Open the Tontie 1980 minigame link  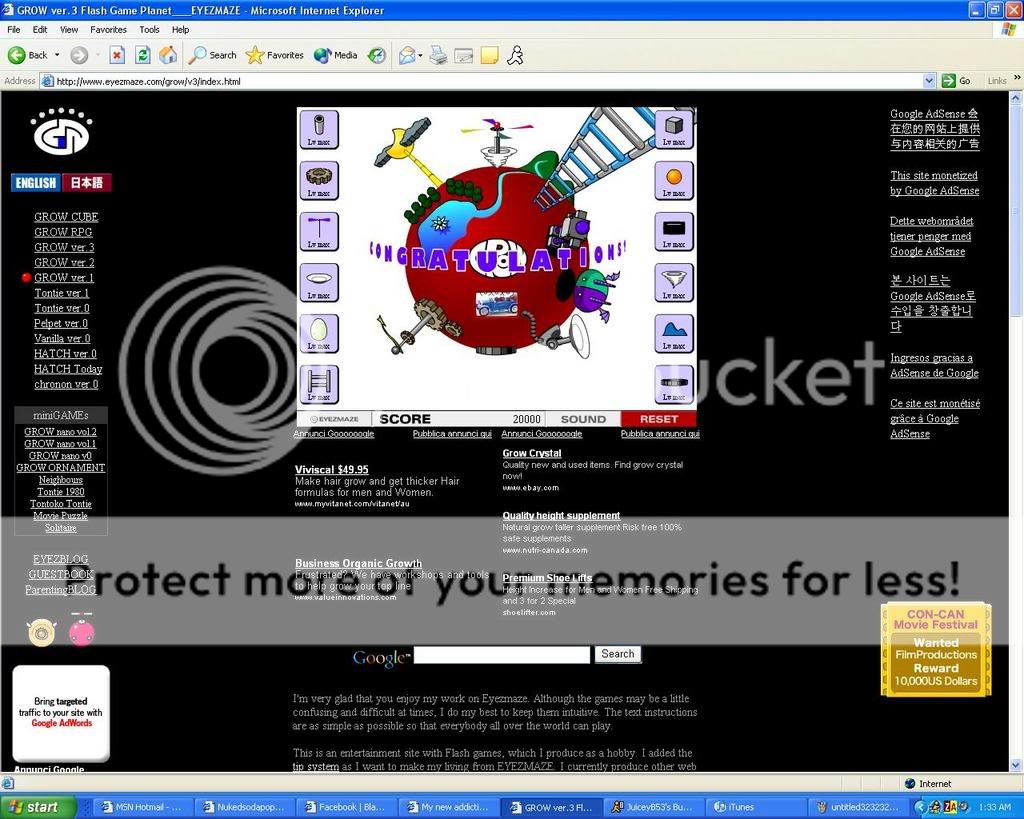61,492
